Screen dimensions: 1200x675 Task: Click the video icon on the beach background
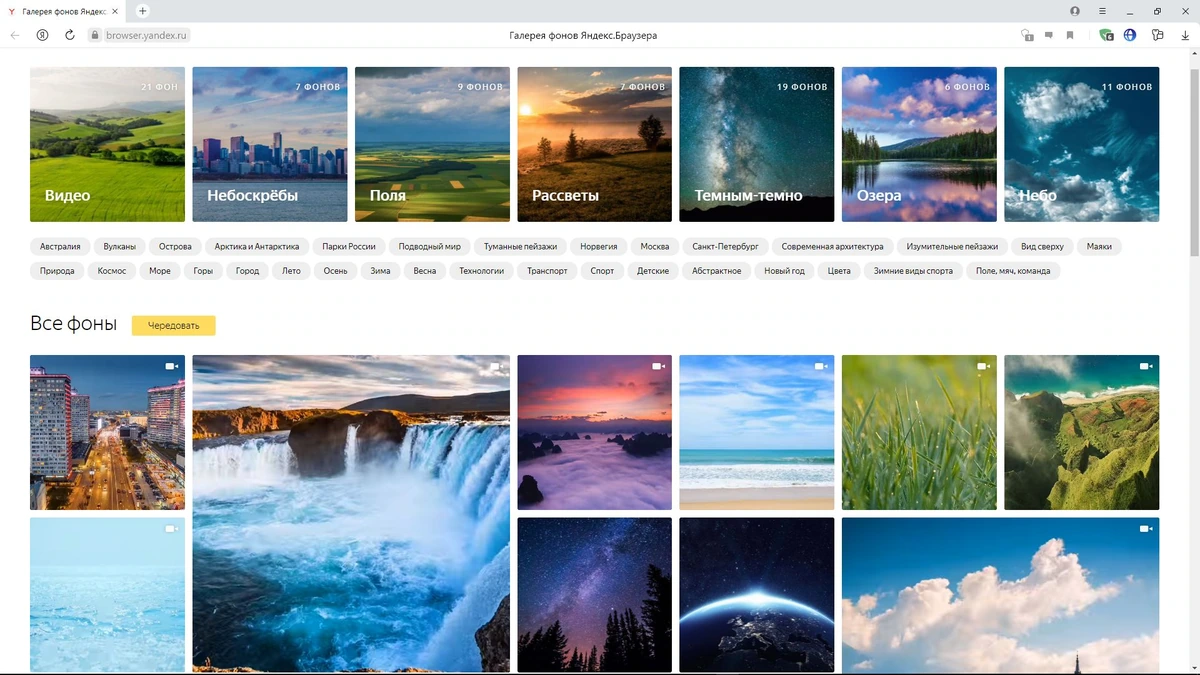pos(820,366)
